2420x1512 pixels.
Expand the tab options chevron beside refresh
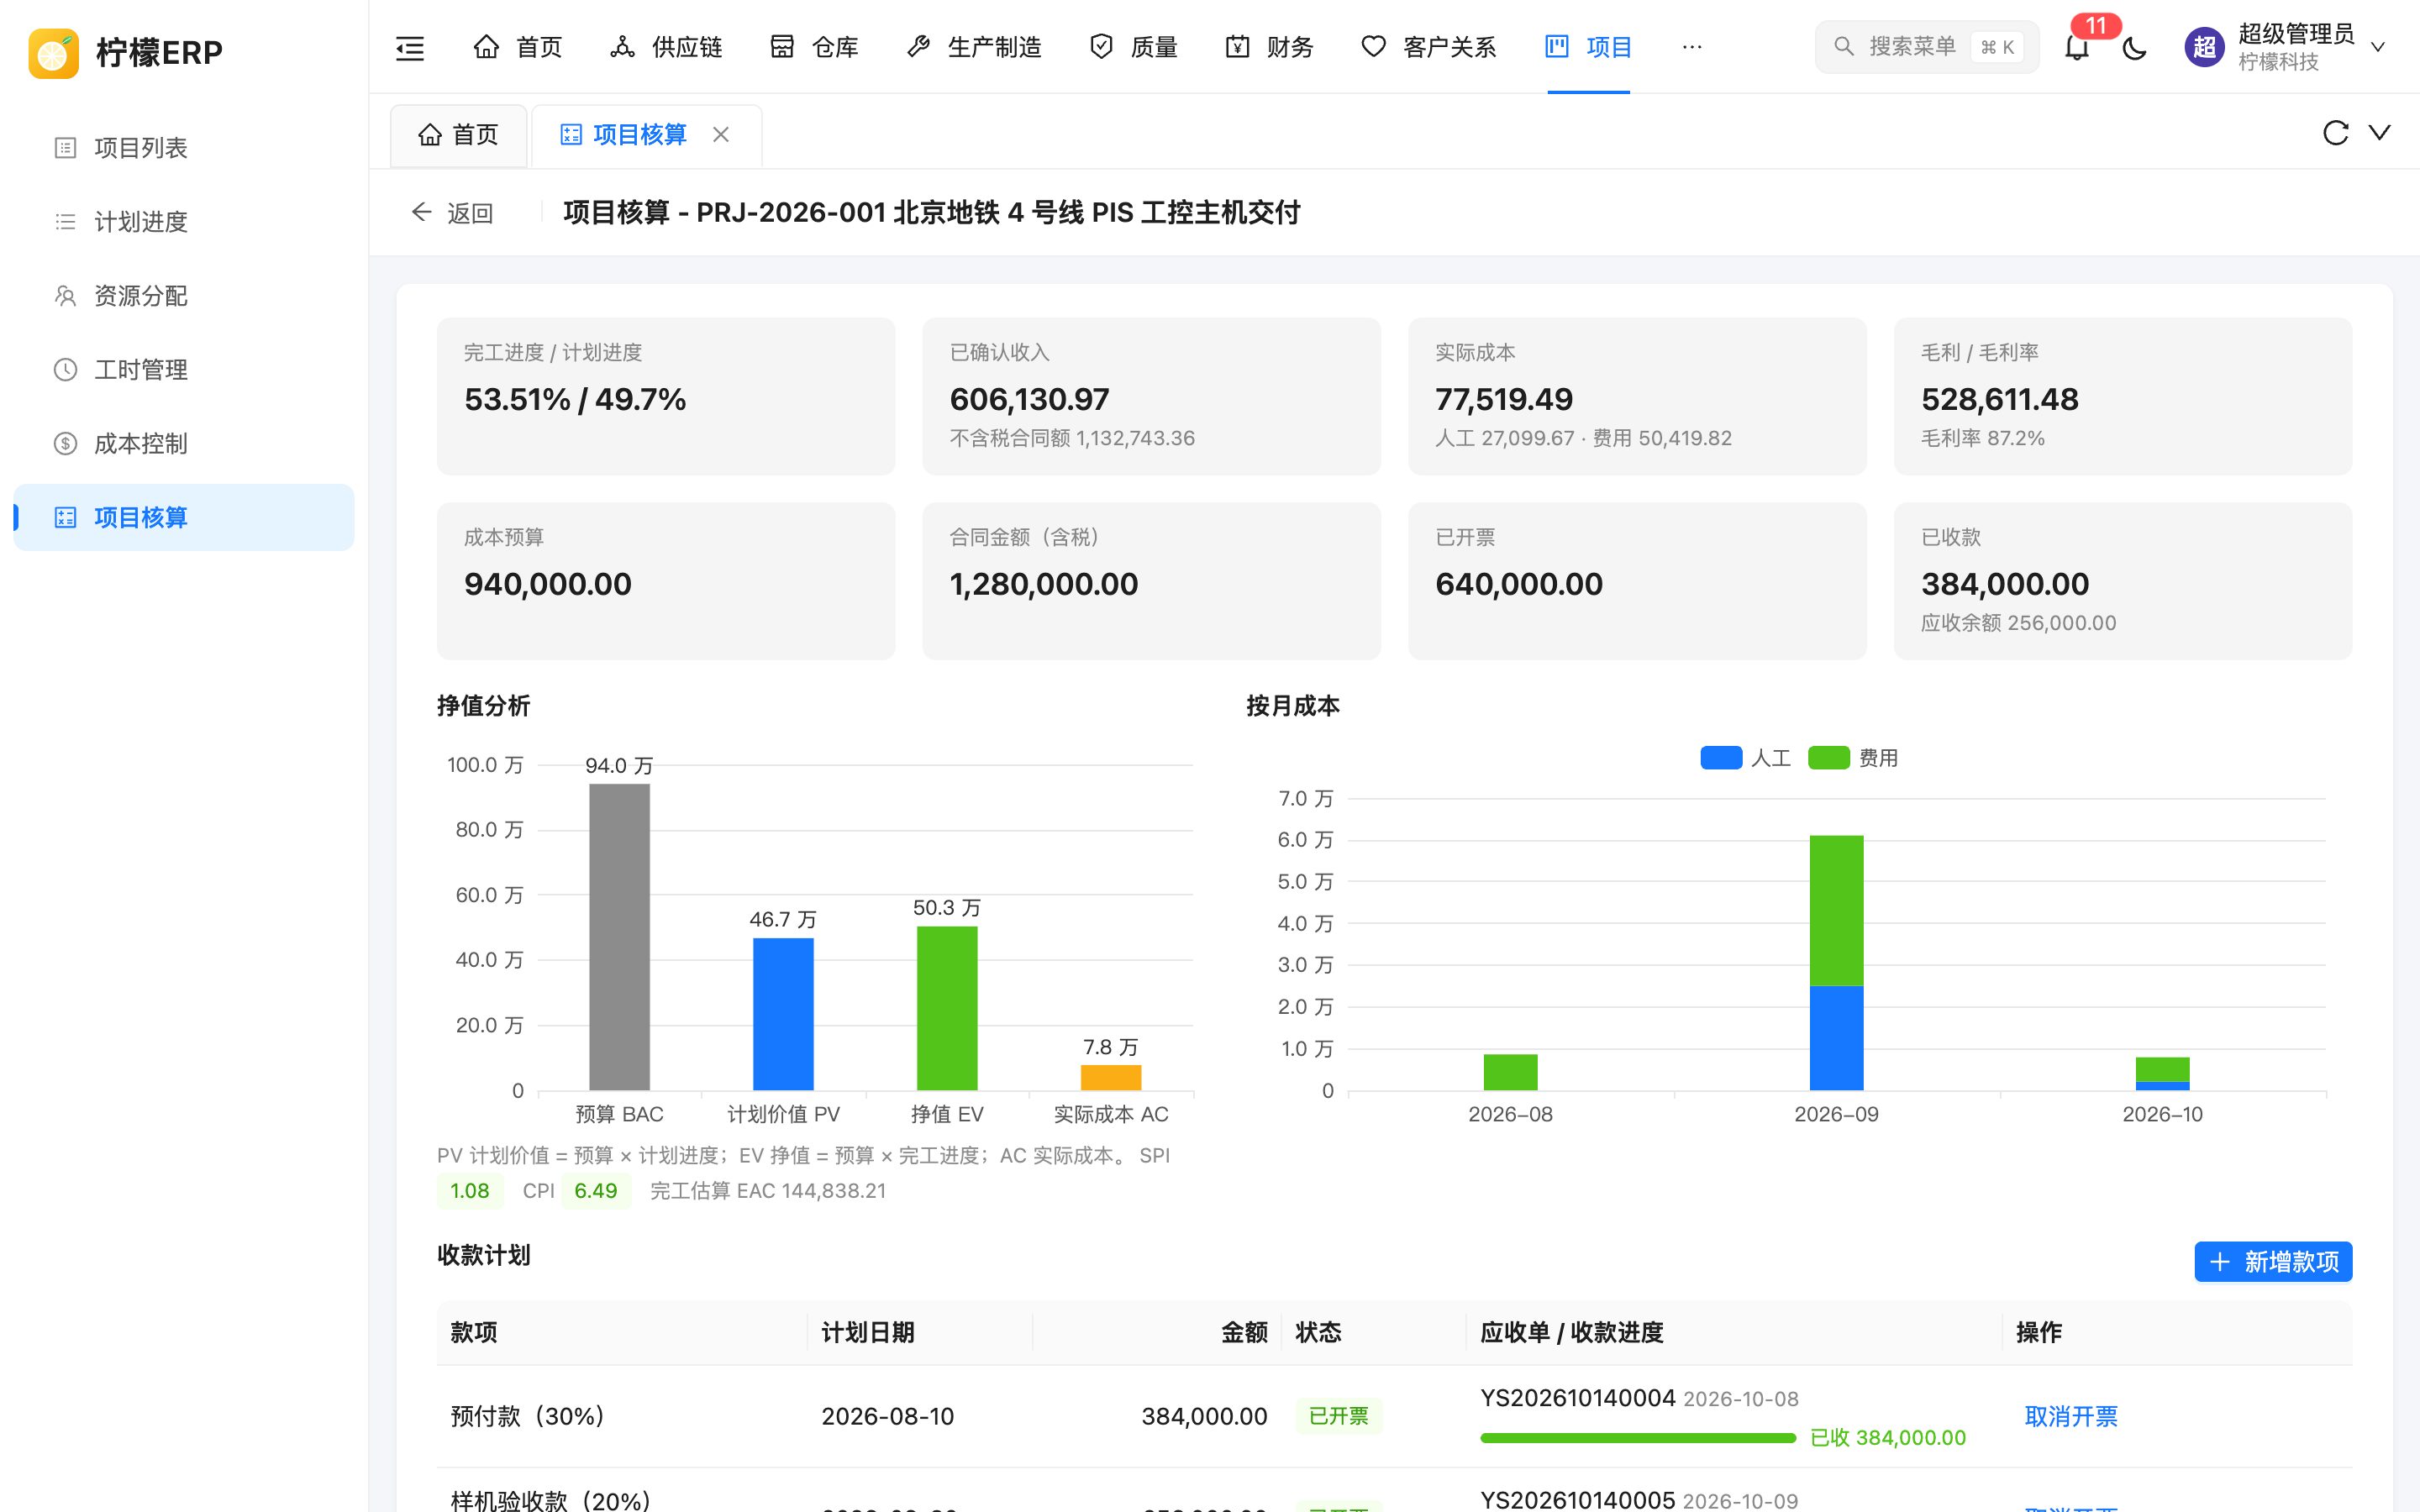coord(2380,133)
